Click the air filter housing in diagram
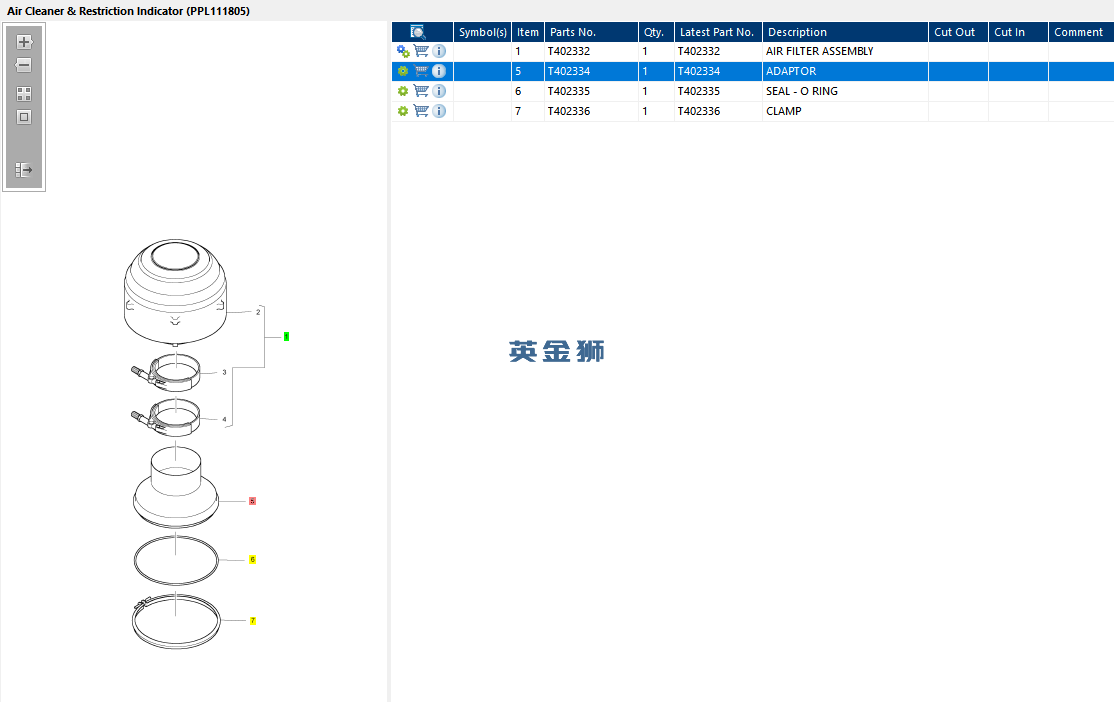1114x702 pixels. 175,291
